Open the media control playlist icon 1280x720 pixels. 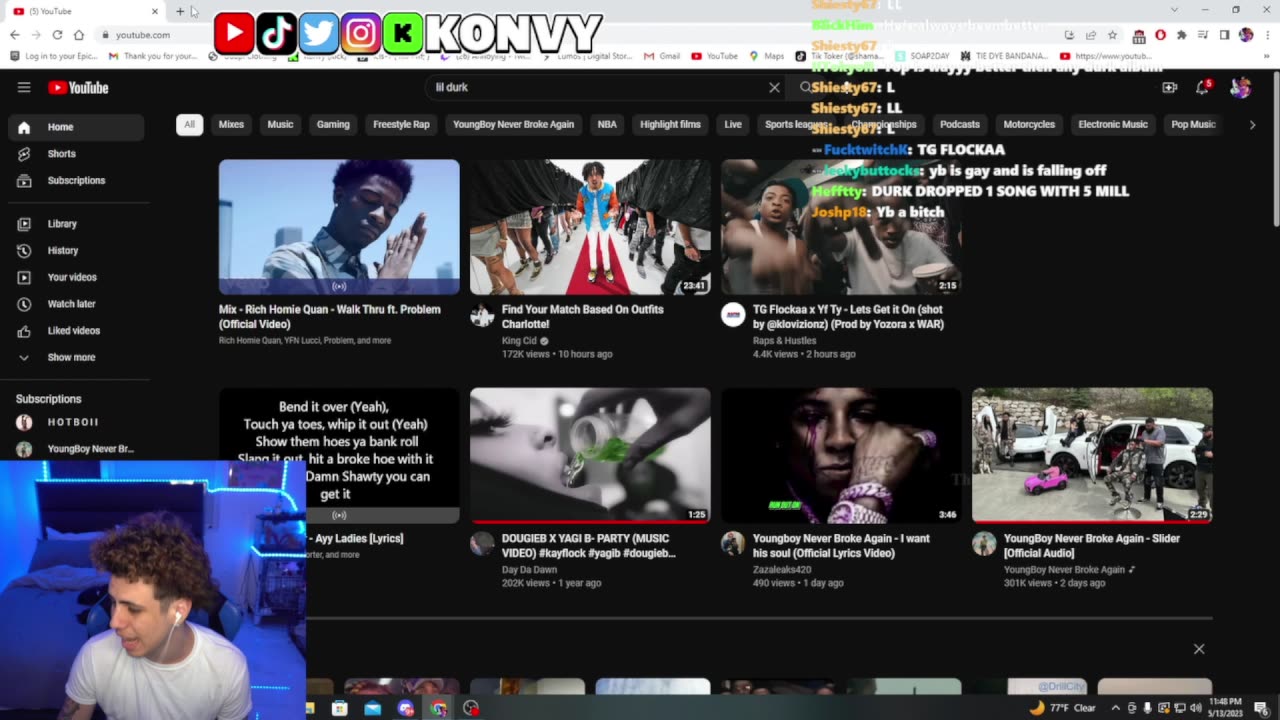(1203, 35)
